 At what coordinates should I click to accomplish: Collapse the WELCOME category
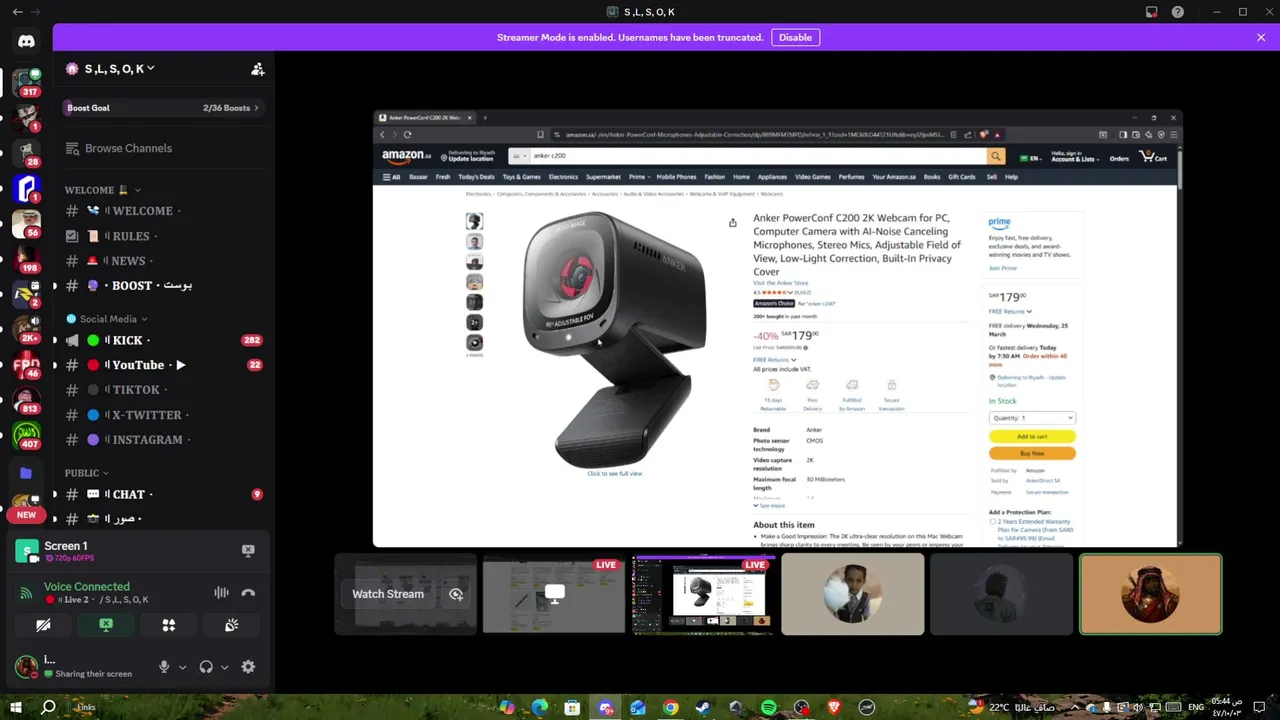[103, 190]
